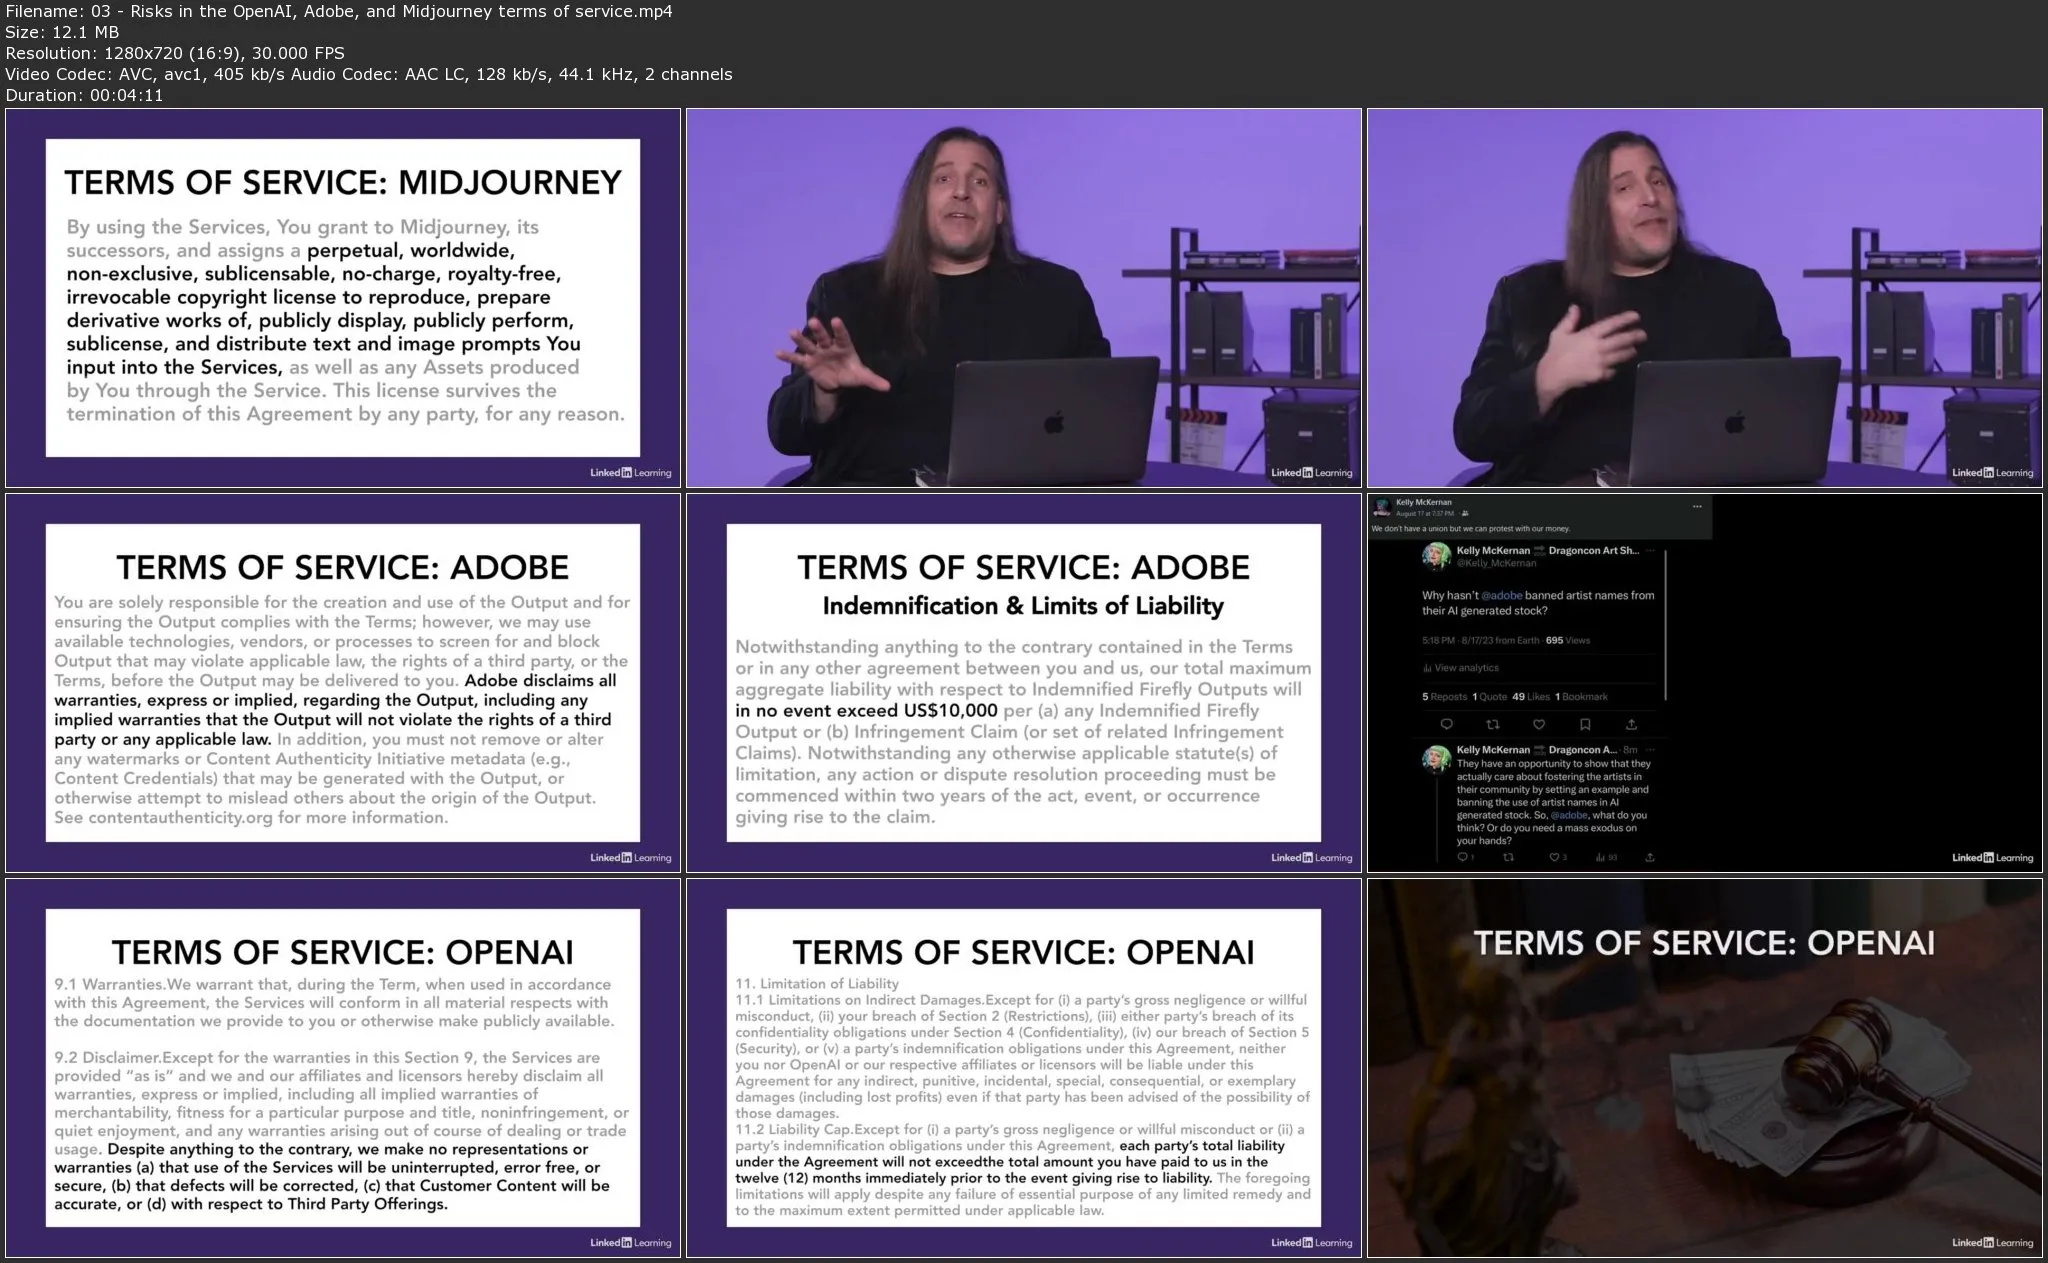The image size is (2048, 1263).
Task: Click the Filename line in the header
Action: click(x=339, y=11)
